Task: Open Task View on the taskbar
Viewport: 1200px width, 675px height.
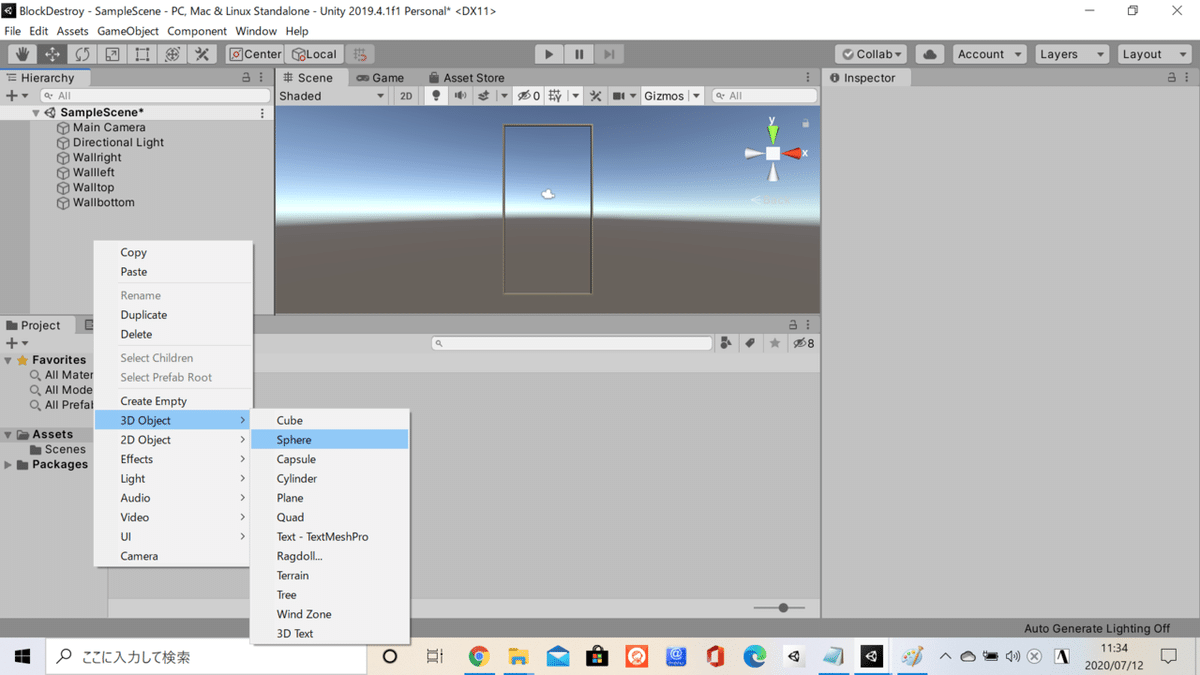Action: [435, 656]
